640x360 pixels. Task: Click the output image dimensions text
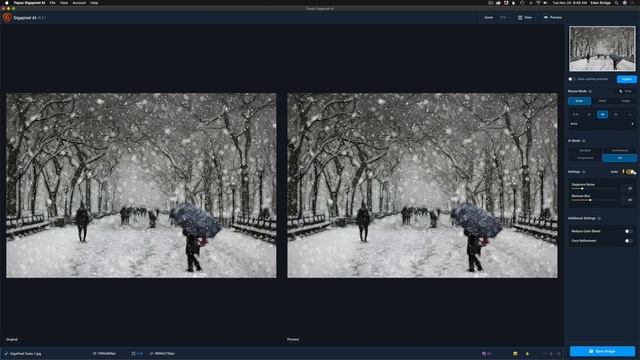click(164, 353)
